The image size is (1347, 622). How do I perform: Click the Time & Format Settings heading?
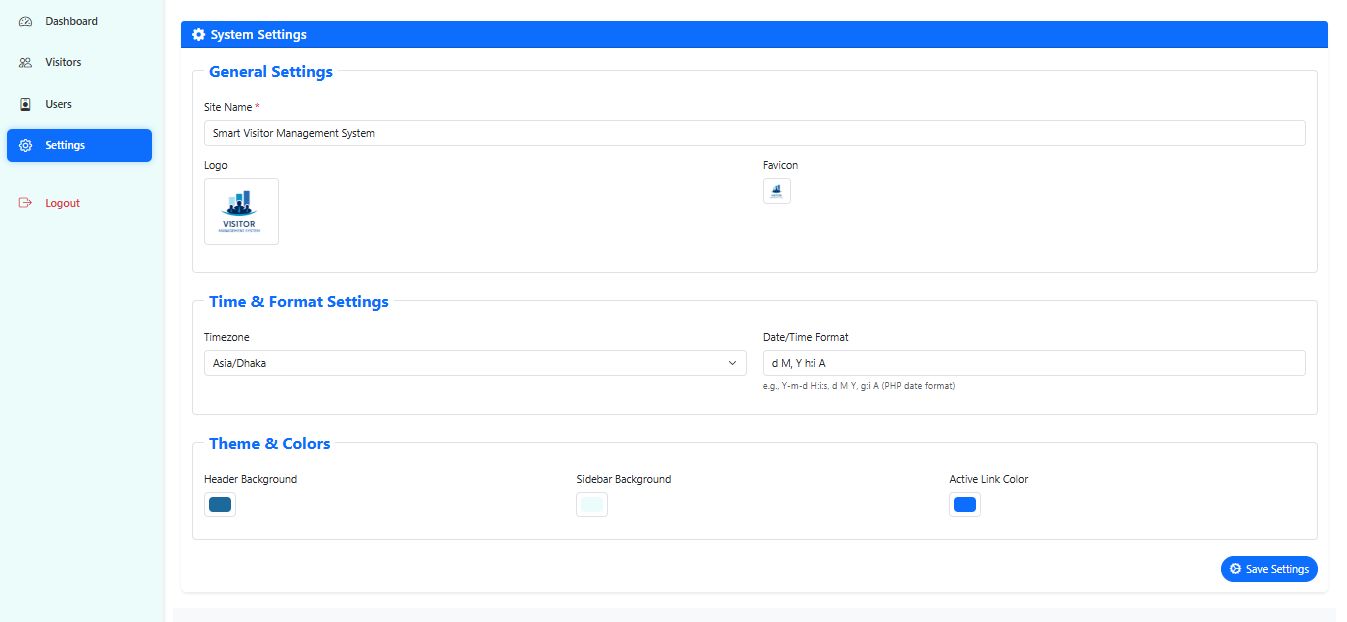pyautogui.click(x=299, y=301)
